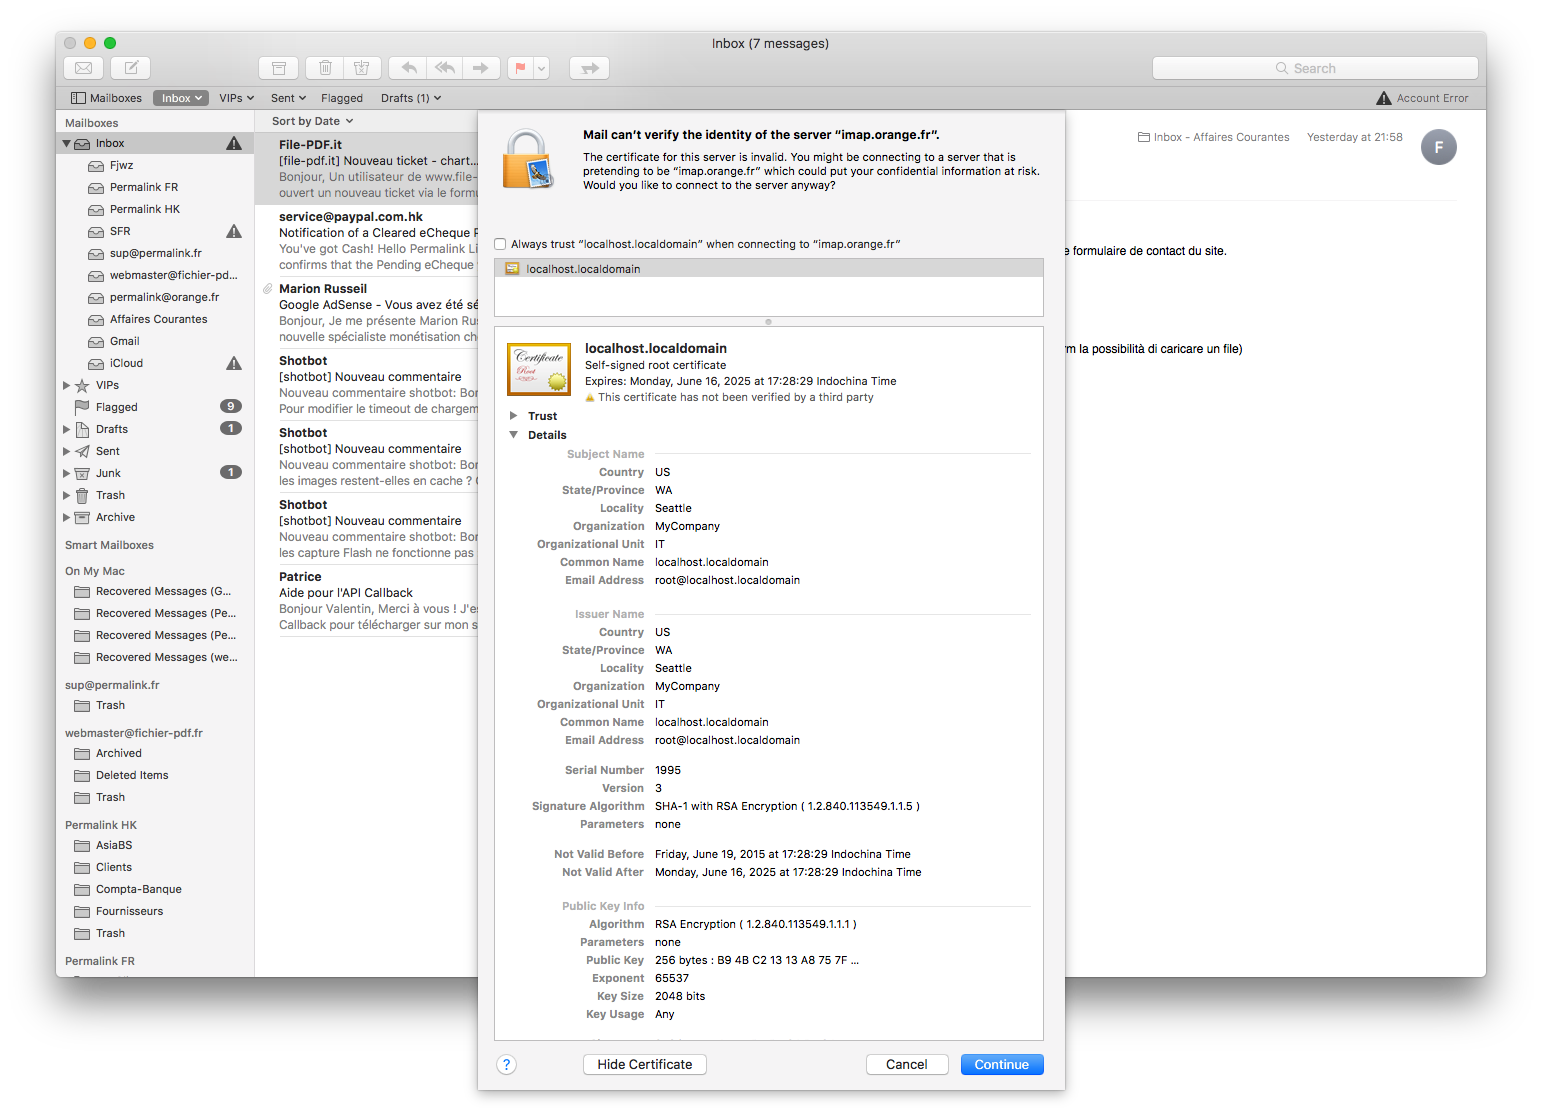
Task: Click the warning triangle on the Inbox row
Action: point(234,143)
